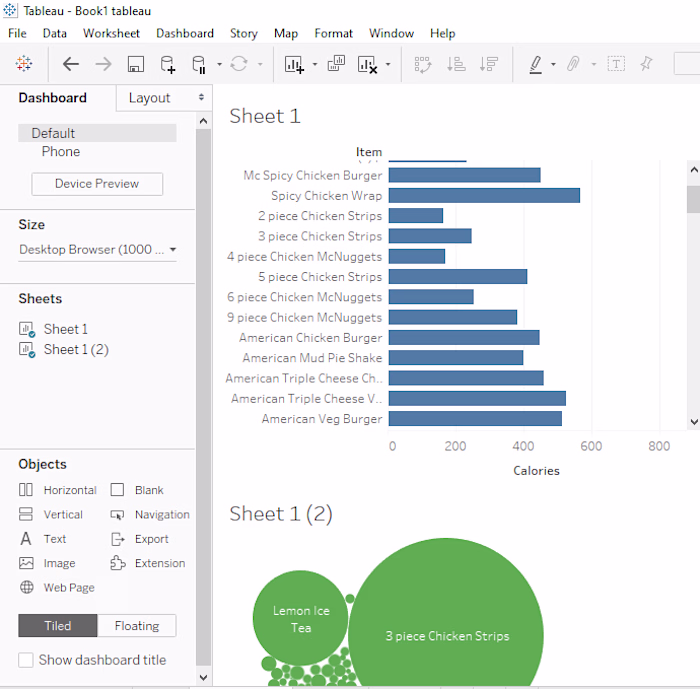
Task: Select the Extension object
Action: click(x=148, y=563)
